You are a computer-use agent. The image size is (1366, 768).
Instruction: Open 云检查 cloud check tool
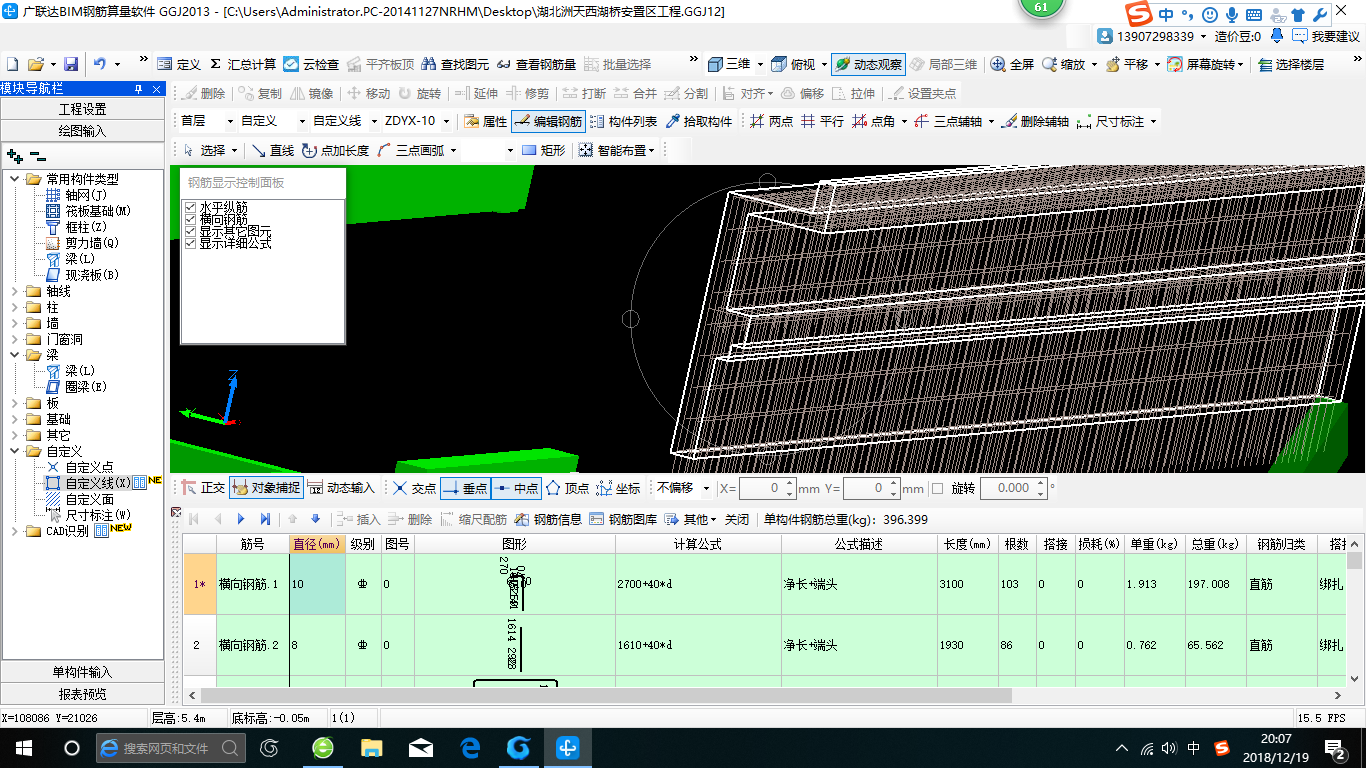pyautogui.click(x=311, y=64)
